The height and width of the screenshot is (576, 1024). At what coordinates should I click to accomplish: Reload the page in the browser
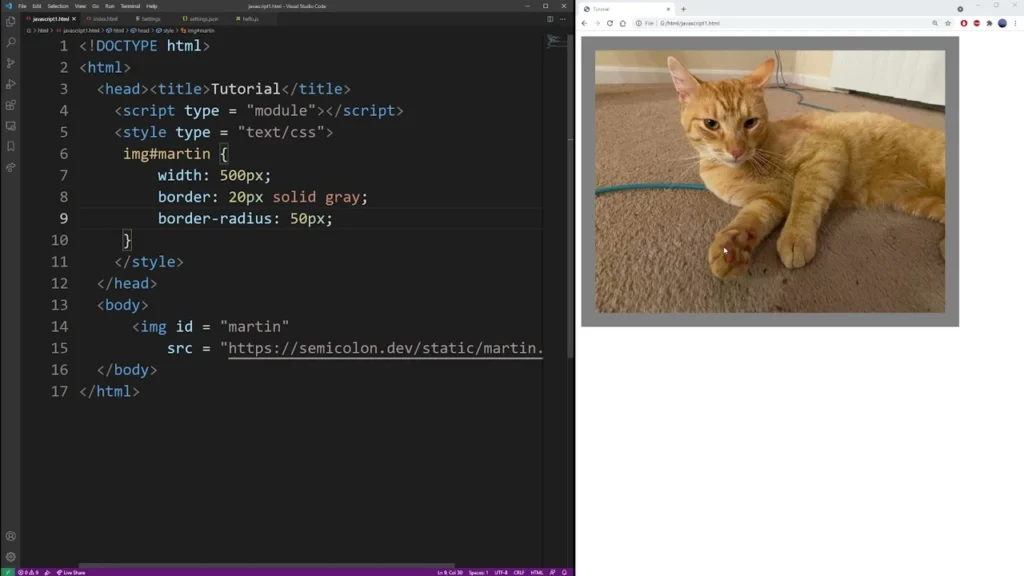pyautogui.click(x=610, y=23)
